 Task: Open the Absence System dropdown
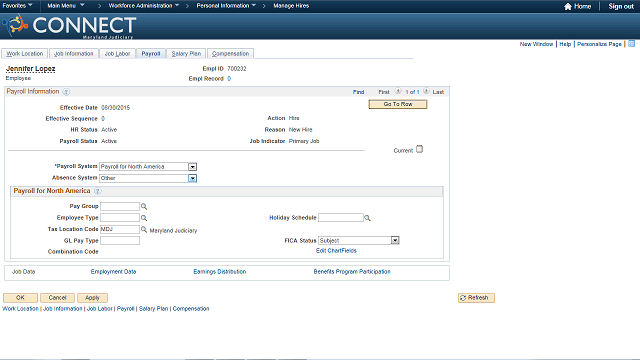192,178
